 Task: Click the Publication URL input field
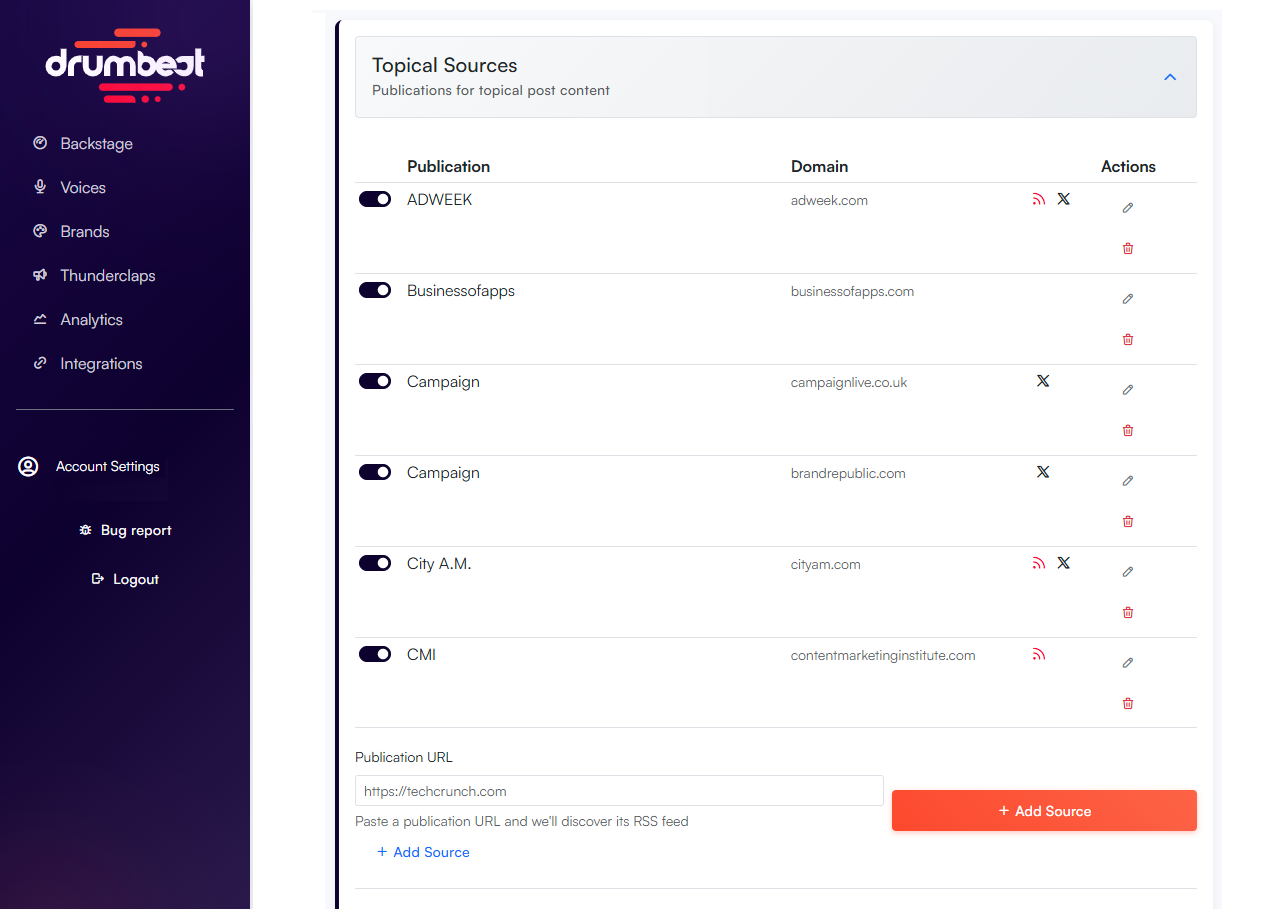pyautogui.click(x=619, y=791)
